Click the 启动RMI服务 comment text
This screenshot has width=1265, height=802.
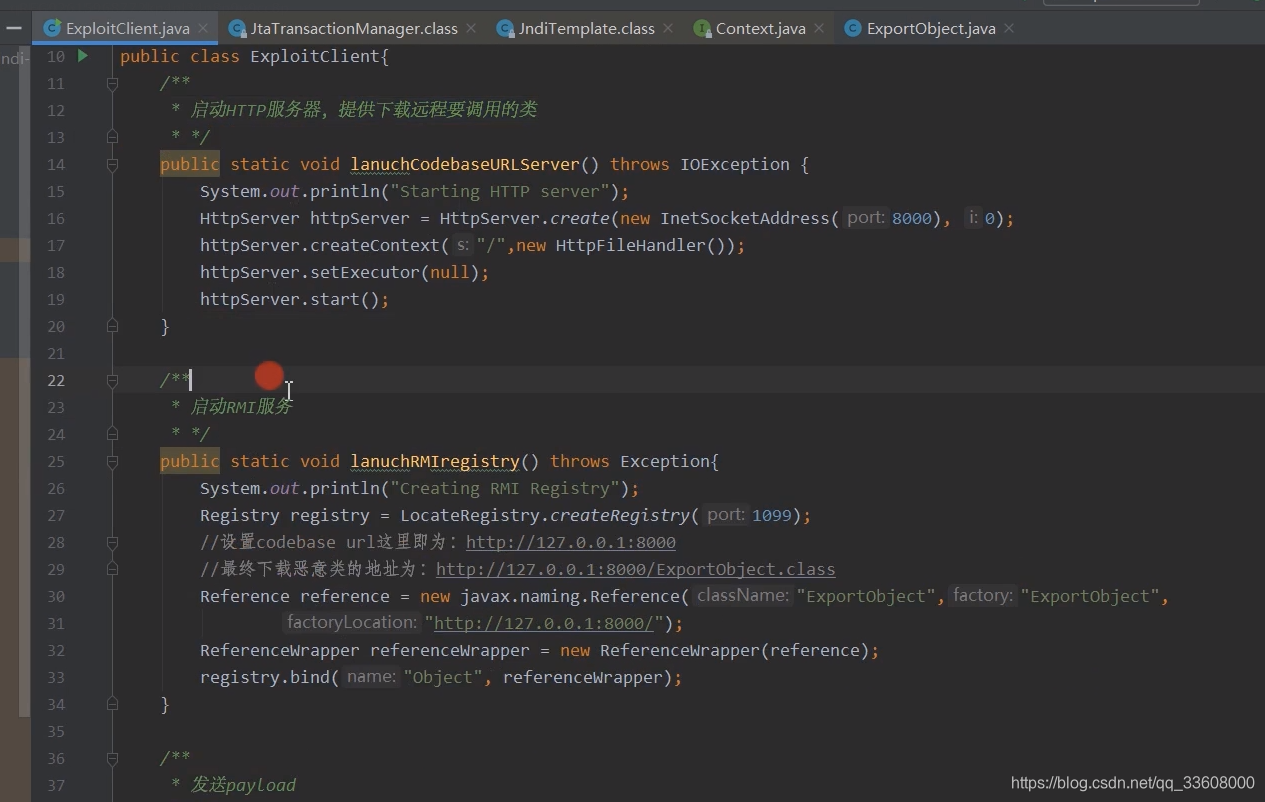point(241,407)
